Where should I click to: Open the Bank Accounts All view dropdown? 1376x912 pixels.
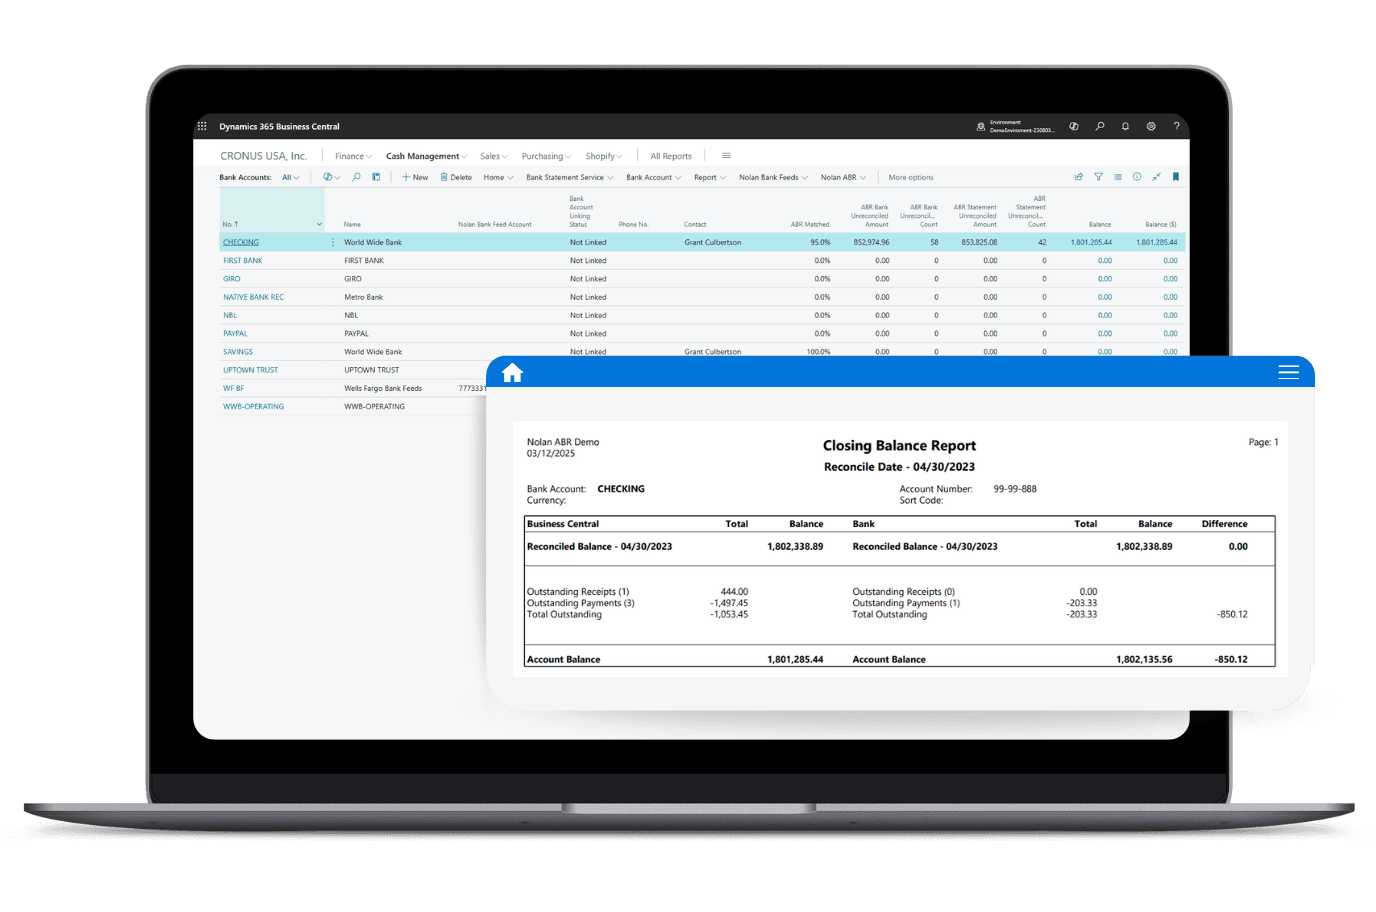290,177
